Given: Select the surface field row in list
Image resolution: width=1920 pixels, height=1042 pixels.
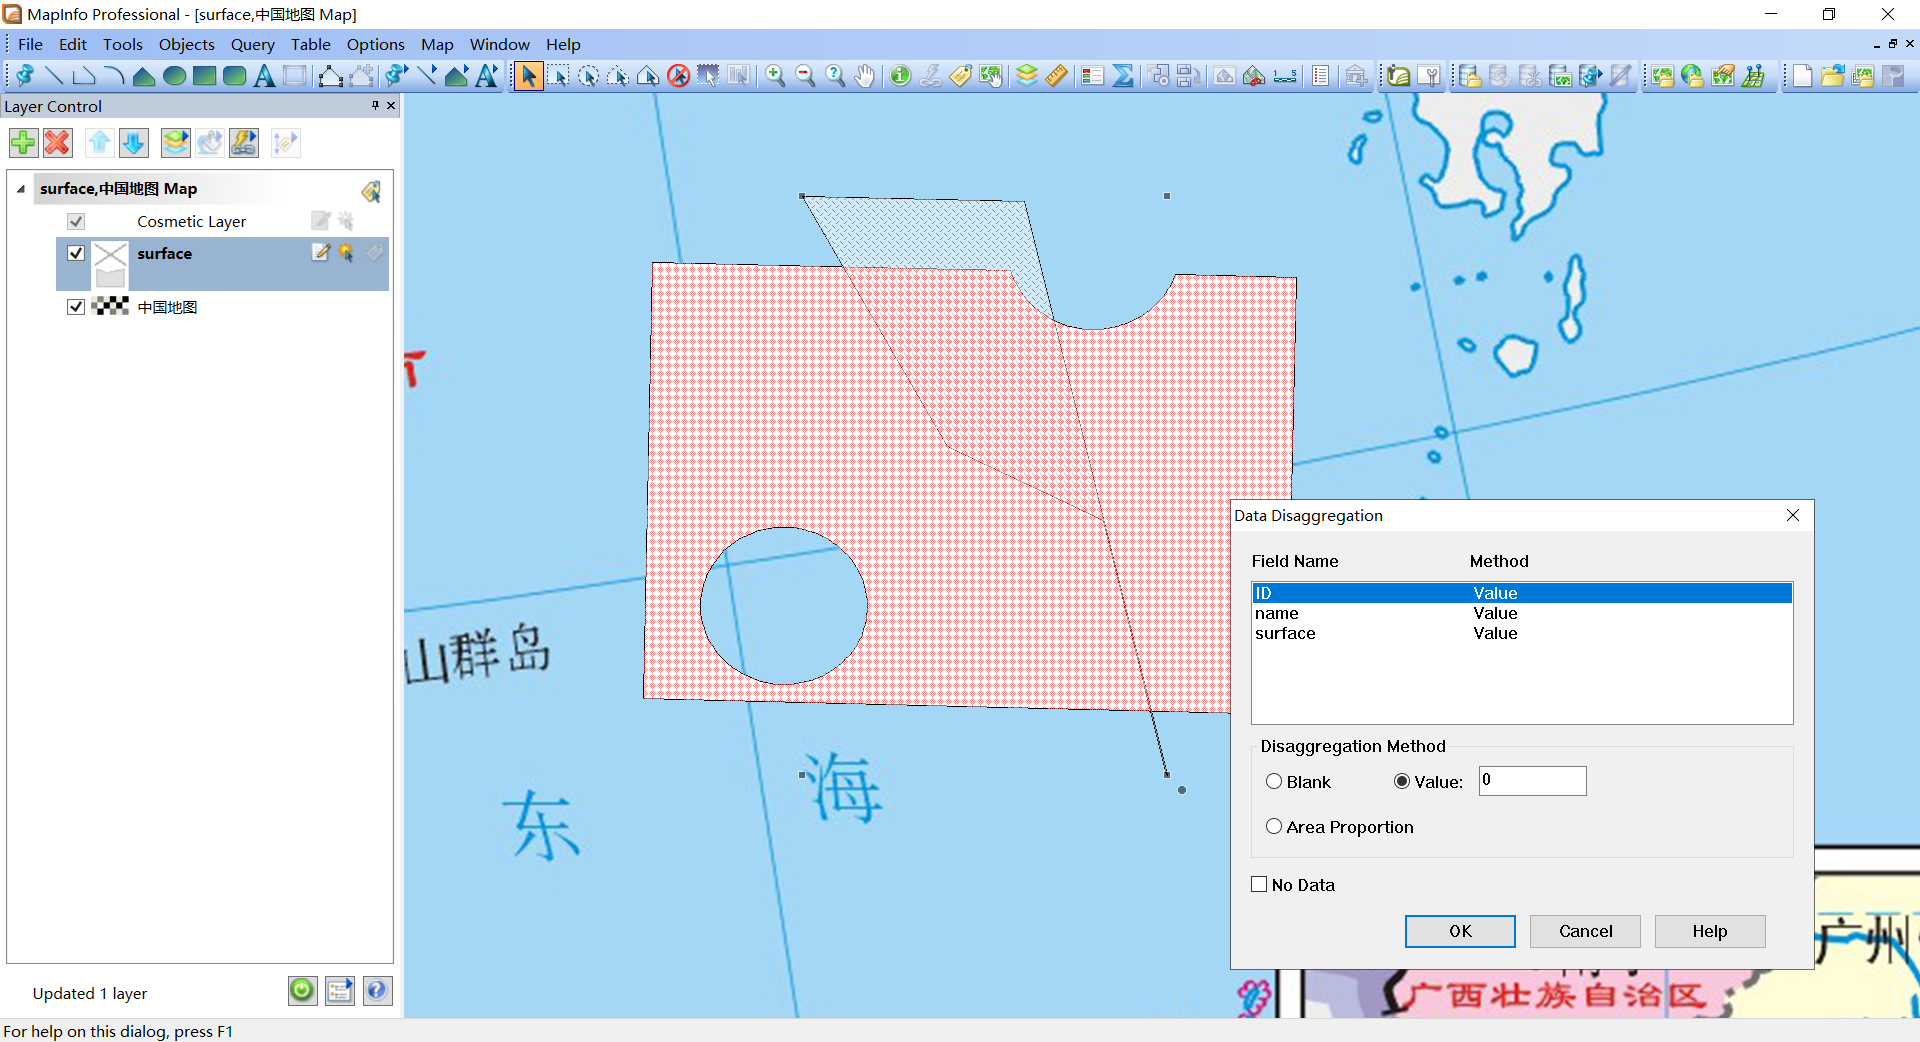Looking at the screenshot, I should 1521,633.
